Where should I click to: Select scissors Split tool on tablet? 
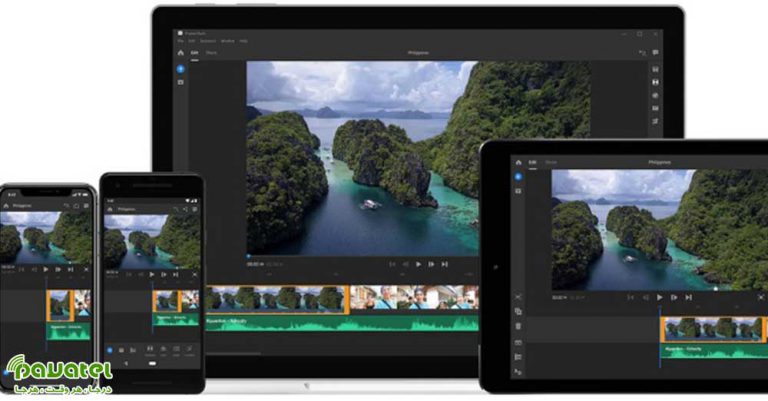518,297
